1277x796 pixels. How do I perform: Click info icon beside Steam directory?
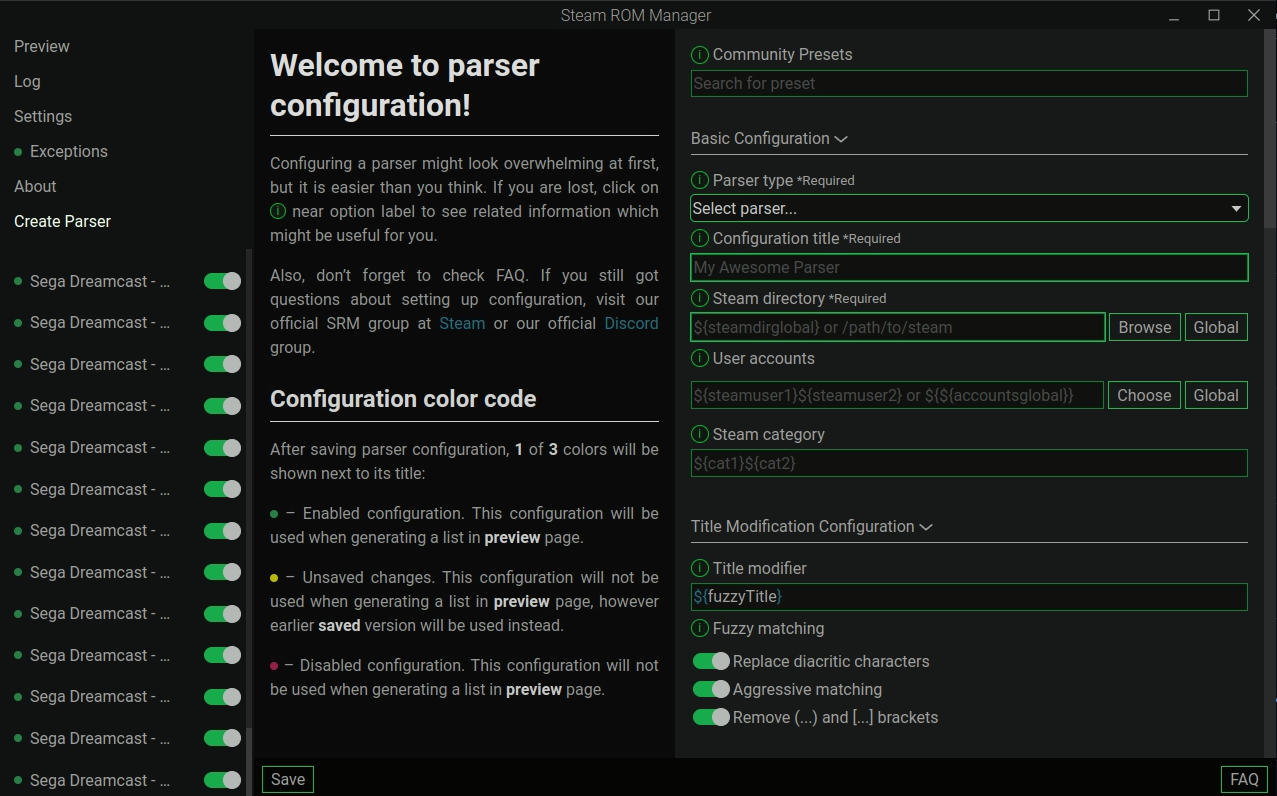coord(700,299)
